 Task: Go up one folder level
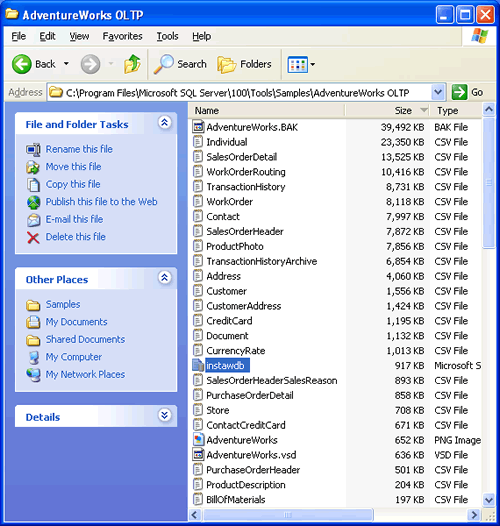pyautogui.click(x=132, y=64)
